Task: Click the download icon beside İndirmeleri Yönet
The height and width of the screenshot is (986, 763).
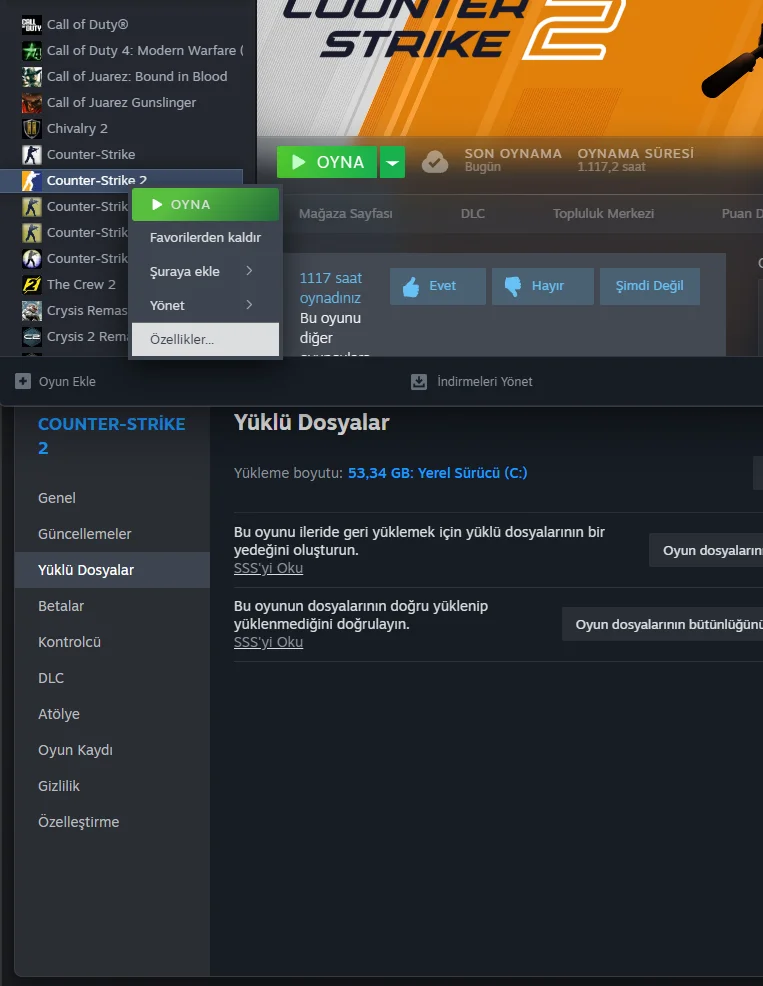Action: pyautogui.click(x=419, y=382)
